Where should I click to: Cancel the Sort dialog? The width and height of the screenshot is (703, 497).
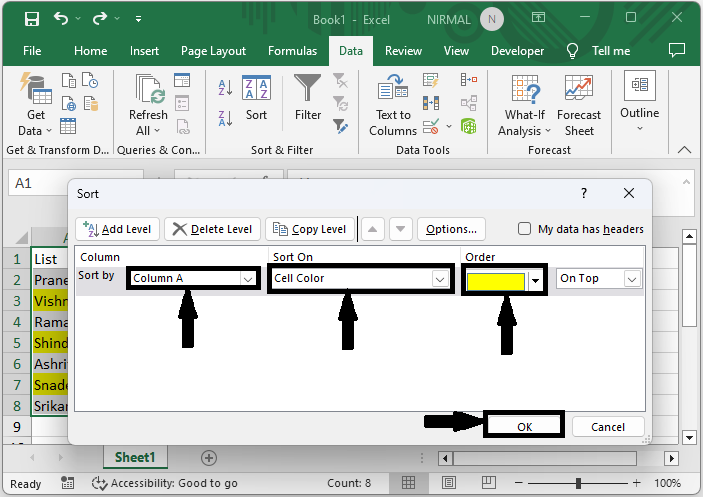click(608, 427)
